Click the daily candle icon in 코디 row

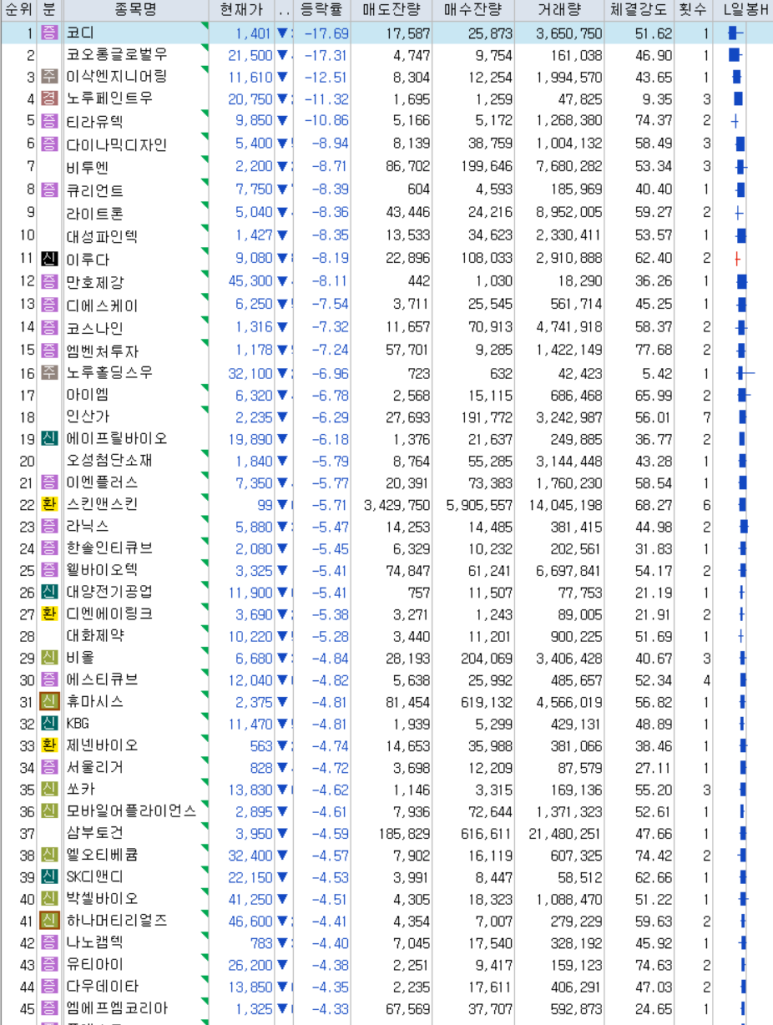[736, 33]
